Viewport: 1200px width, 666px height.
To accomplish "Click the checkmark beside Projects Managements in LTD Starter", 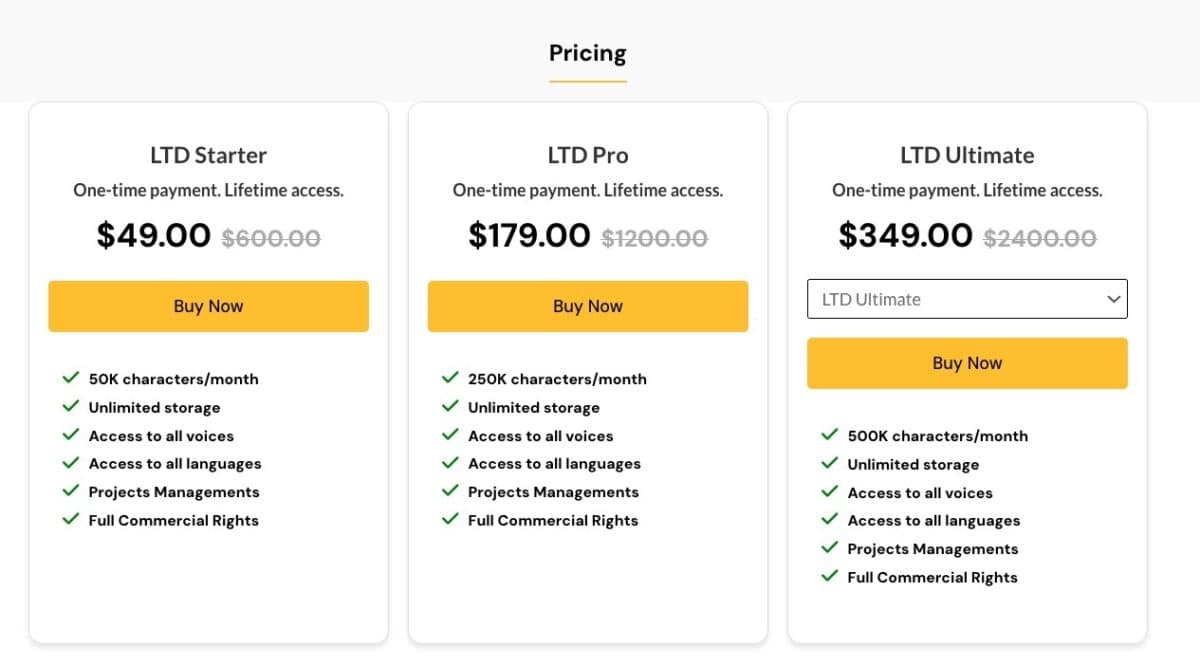I will 70,491.
